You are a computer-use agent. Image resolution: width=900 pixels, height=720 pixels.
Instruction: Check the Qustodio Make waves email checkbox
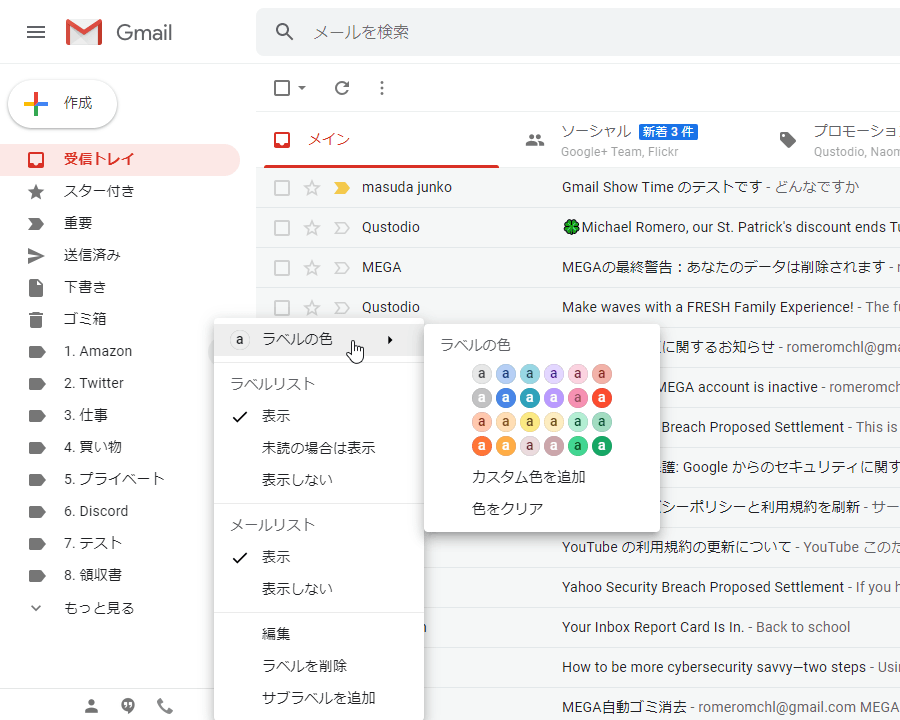point(282,308)
